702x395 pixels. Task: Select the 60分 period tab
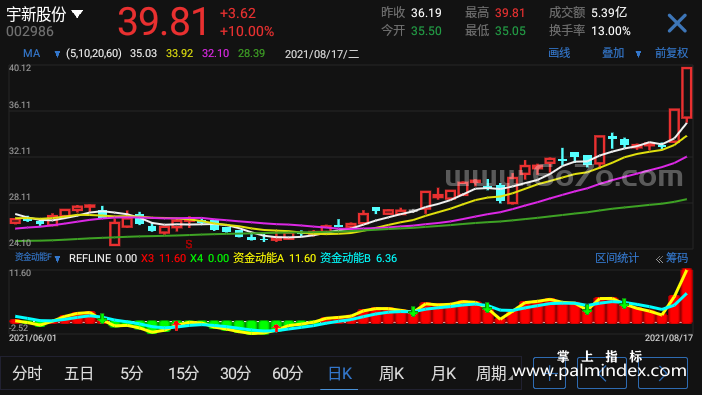[287, 373]
